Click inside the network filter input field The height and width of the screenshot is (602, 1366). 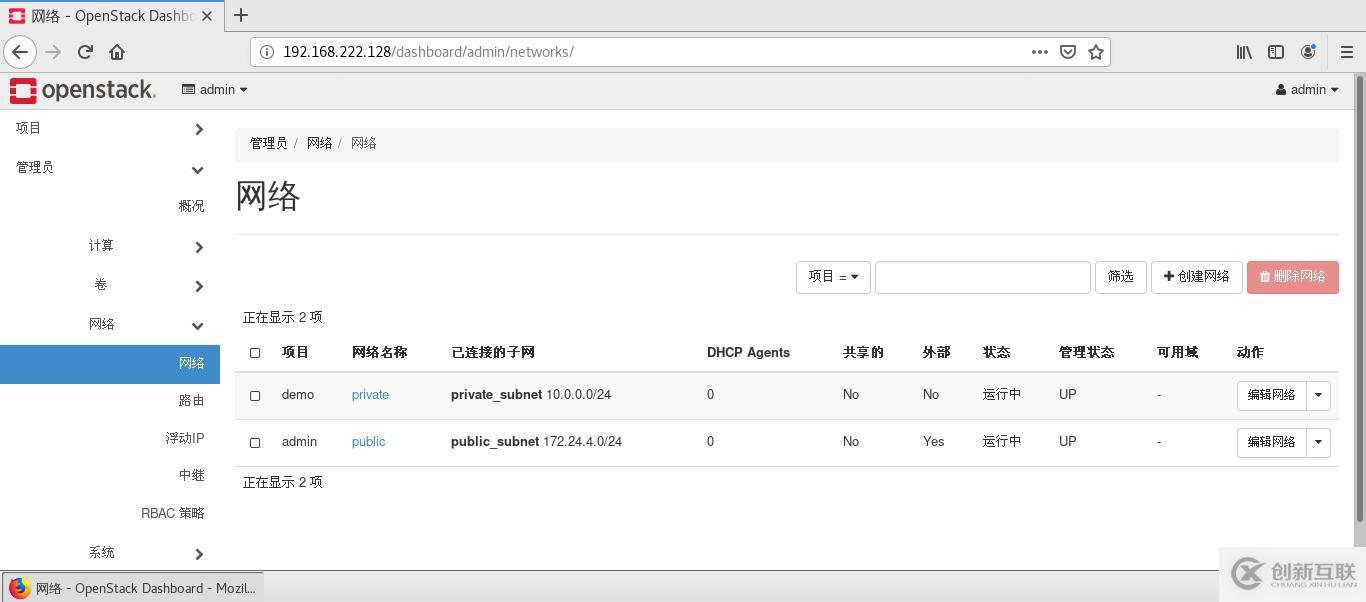pos(982,277)
